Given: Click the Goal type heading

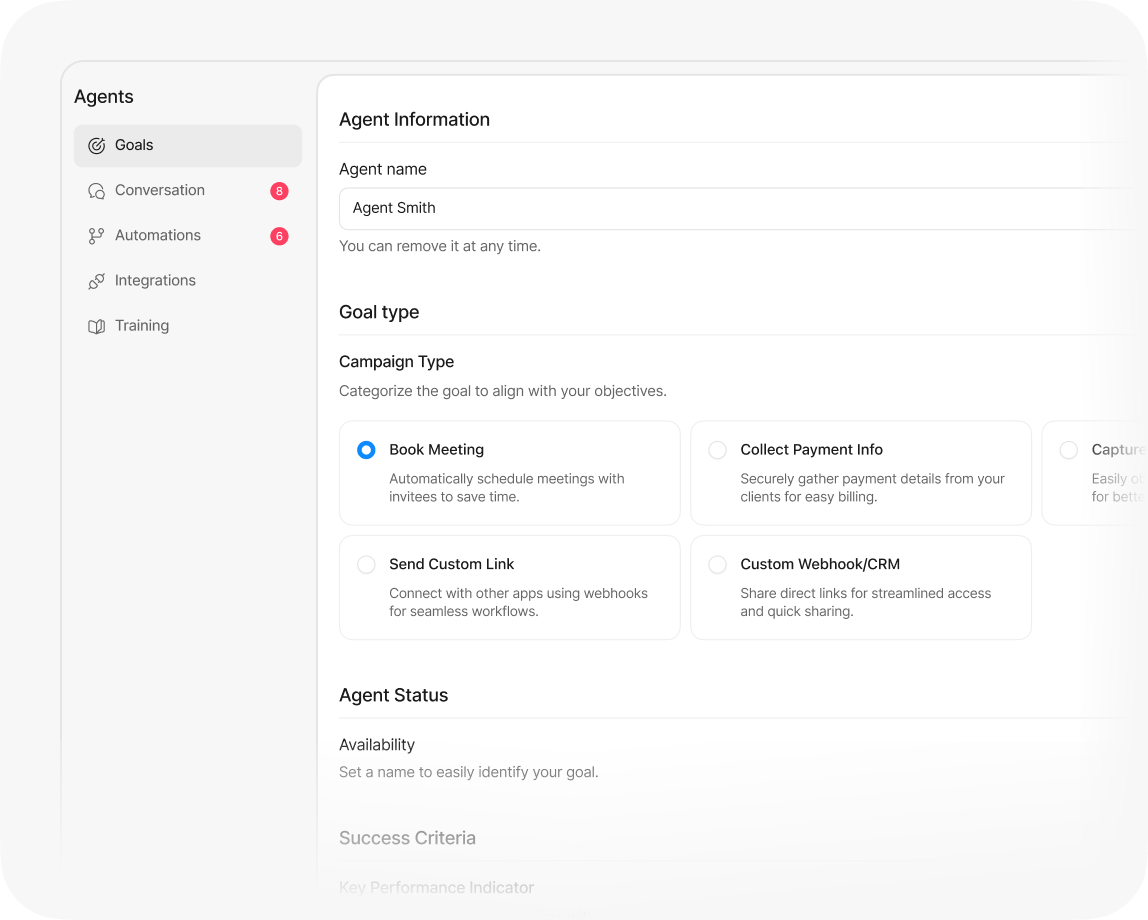Looking at the screenshot, I should tap(379, 313).
